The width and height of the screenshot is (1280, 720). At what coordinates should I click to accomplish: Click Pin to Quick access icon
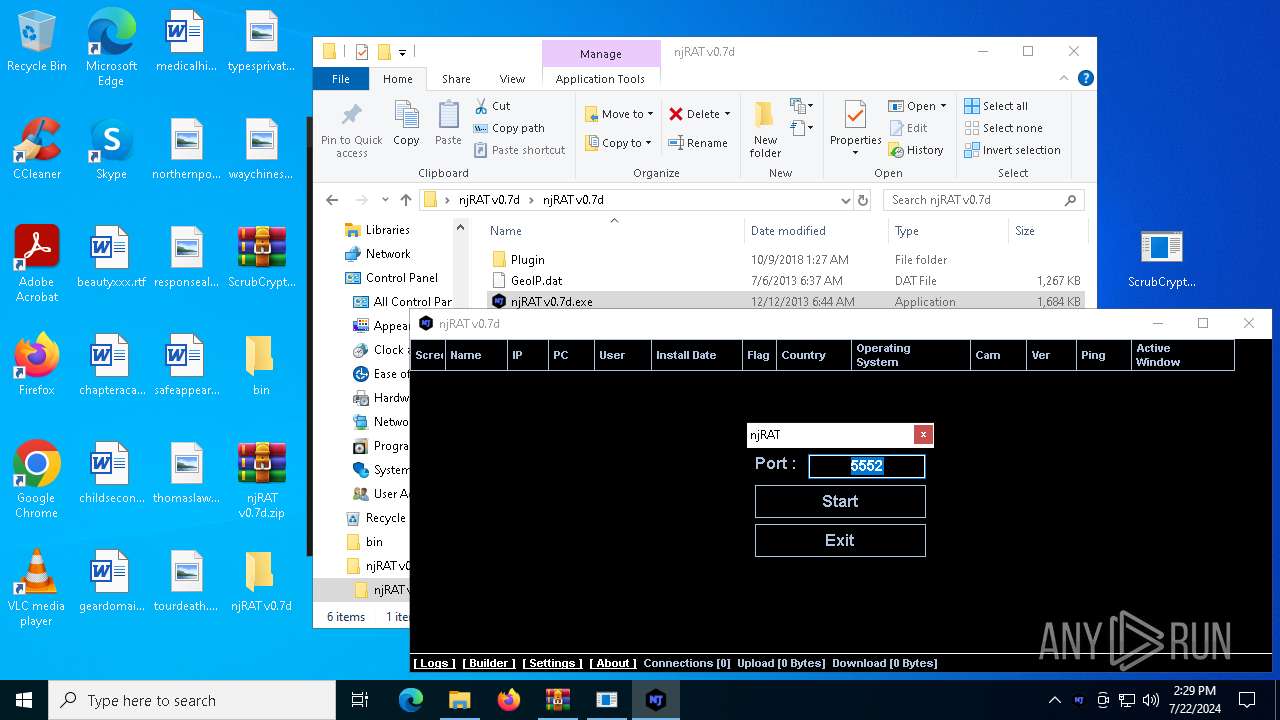coord(352,129)
